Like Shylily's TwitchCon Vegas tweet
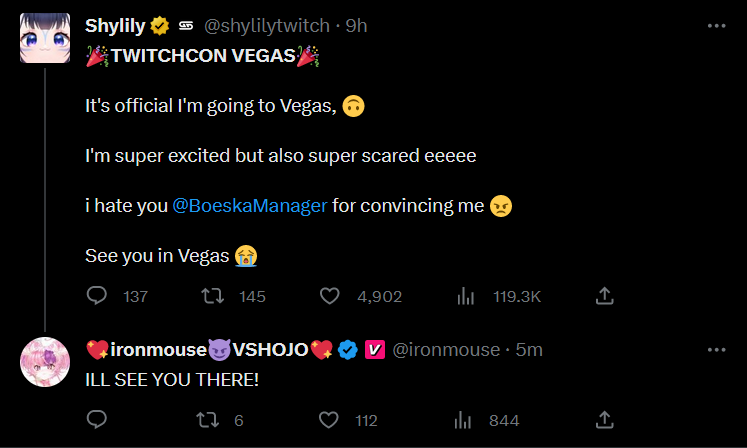 [x=330, y=296]
